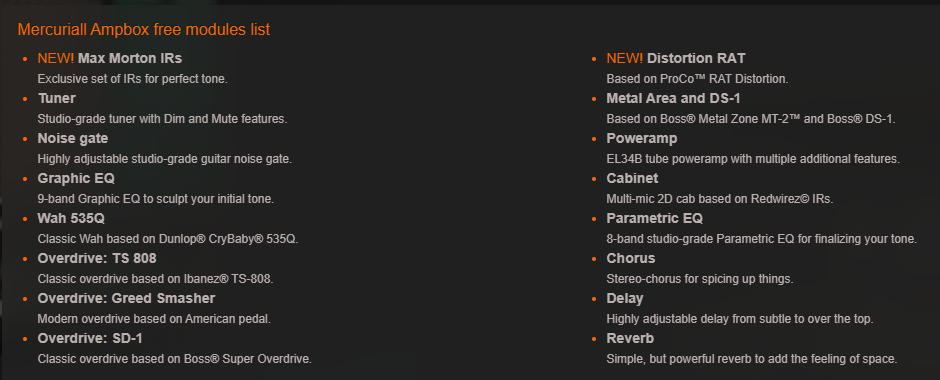Open the Reverb module entry
Image resolution: width=940 pixels, height=380 pixels.
click(x=630, y=339)
